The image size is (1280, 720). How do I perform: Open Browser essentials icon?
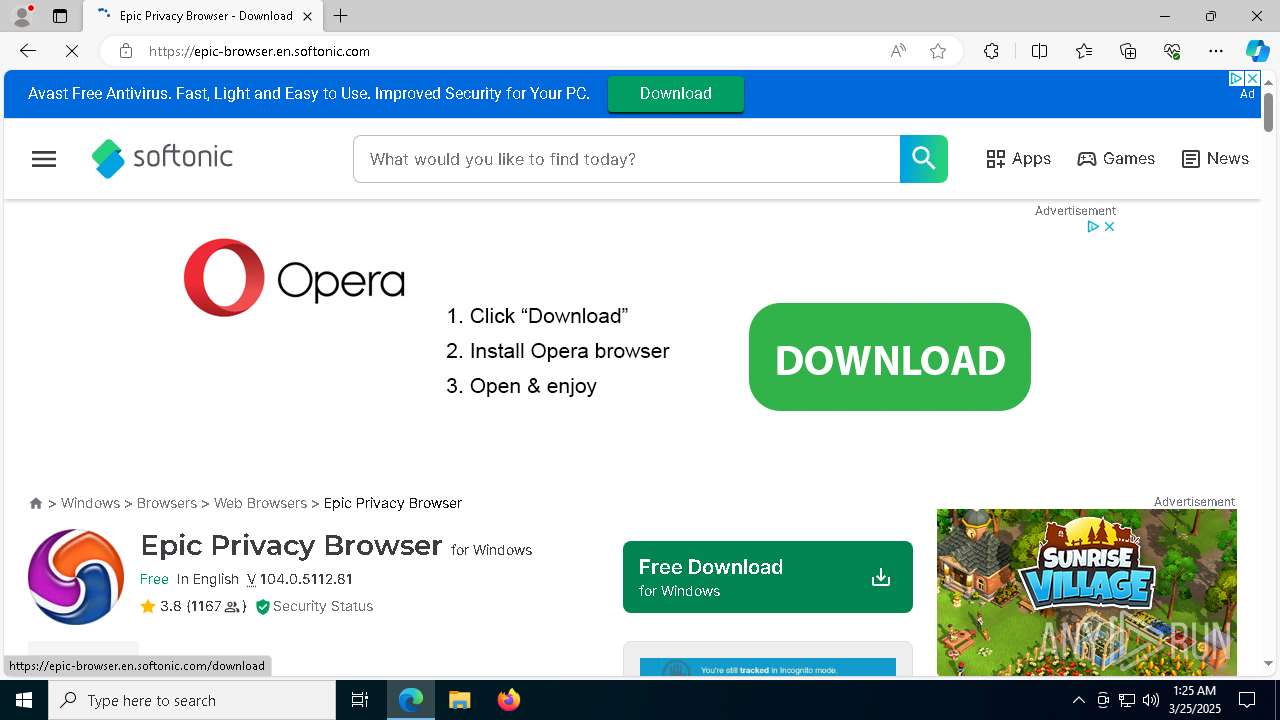click(x=1172, y=51)
